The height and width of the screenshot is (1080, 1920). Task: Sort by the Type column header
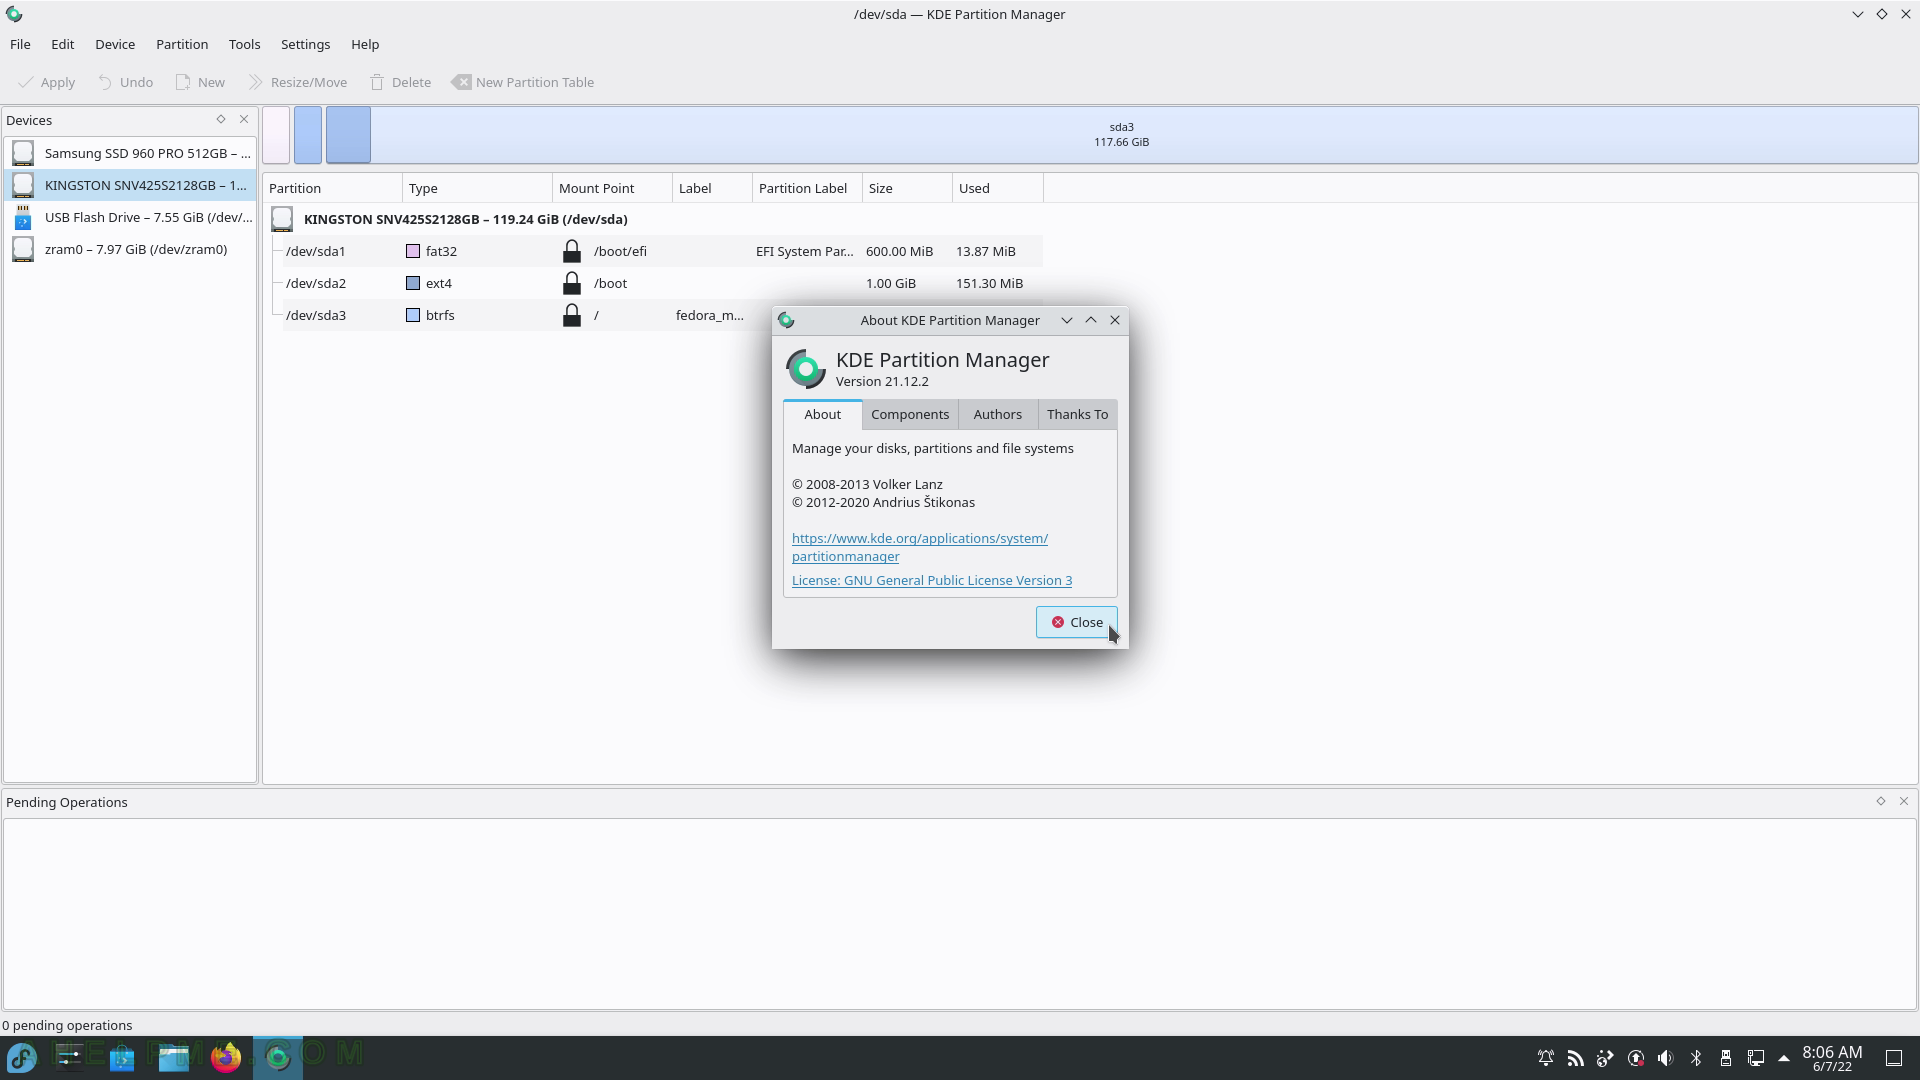[477, 188]
